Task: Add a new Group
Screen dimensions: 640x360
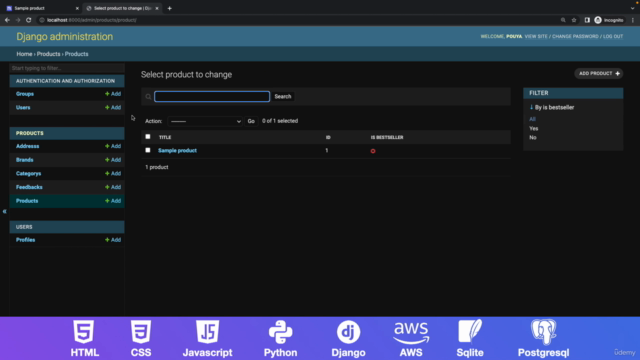Action: click(113, 94)
